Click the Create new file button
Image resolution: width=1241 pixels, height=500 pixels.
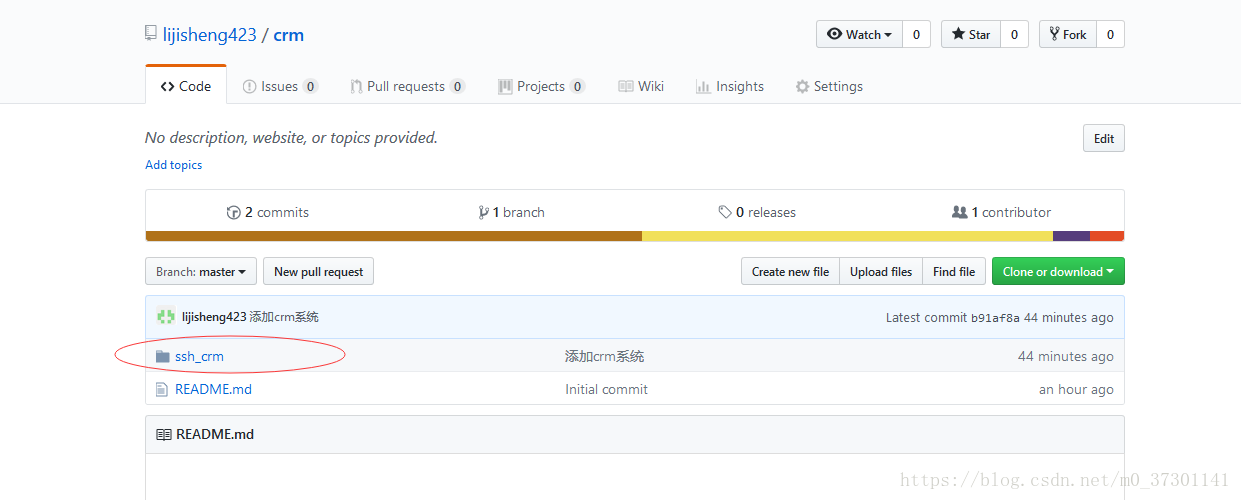790,271
